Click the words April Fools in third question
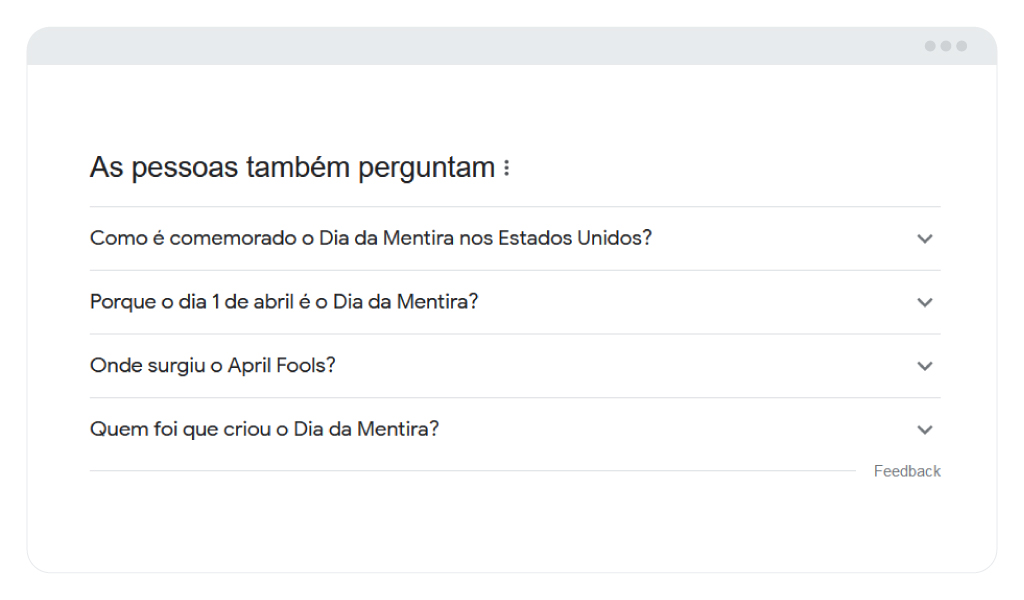The image size is (1024, 600). (x=281, y=365)
